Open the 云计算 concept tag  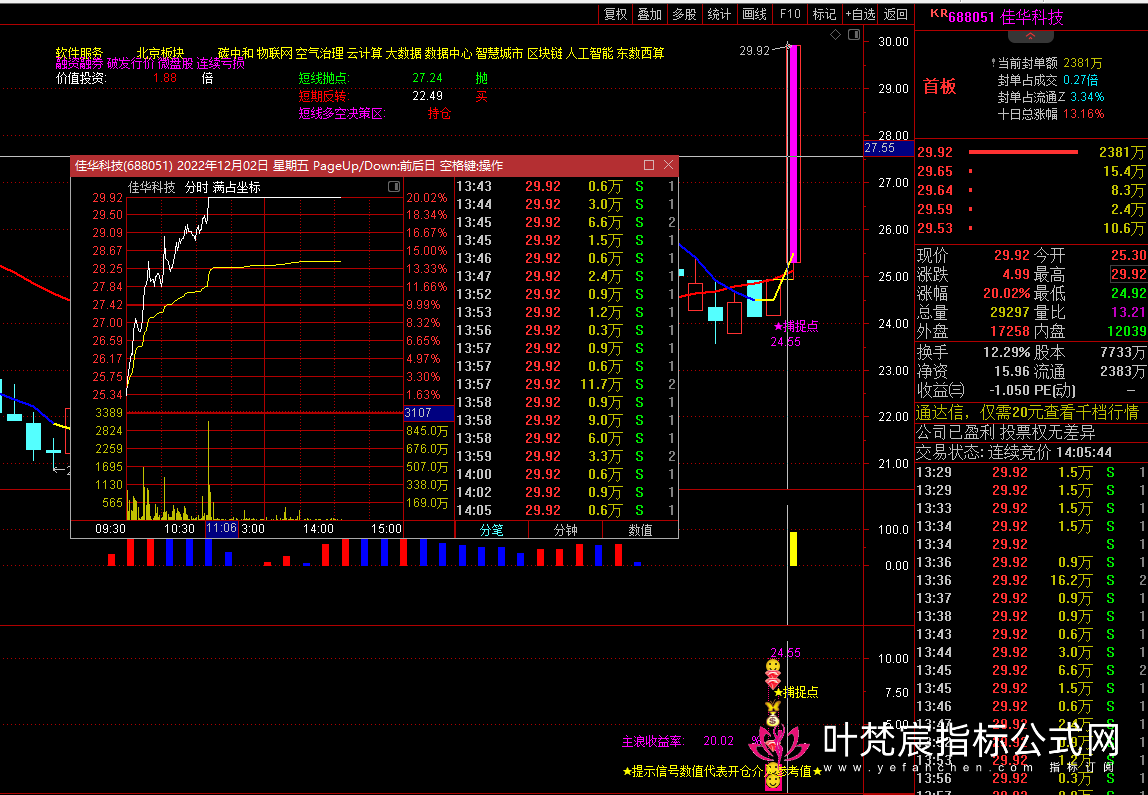(x=365, y=53)
